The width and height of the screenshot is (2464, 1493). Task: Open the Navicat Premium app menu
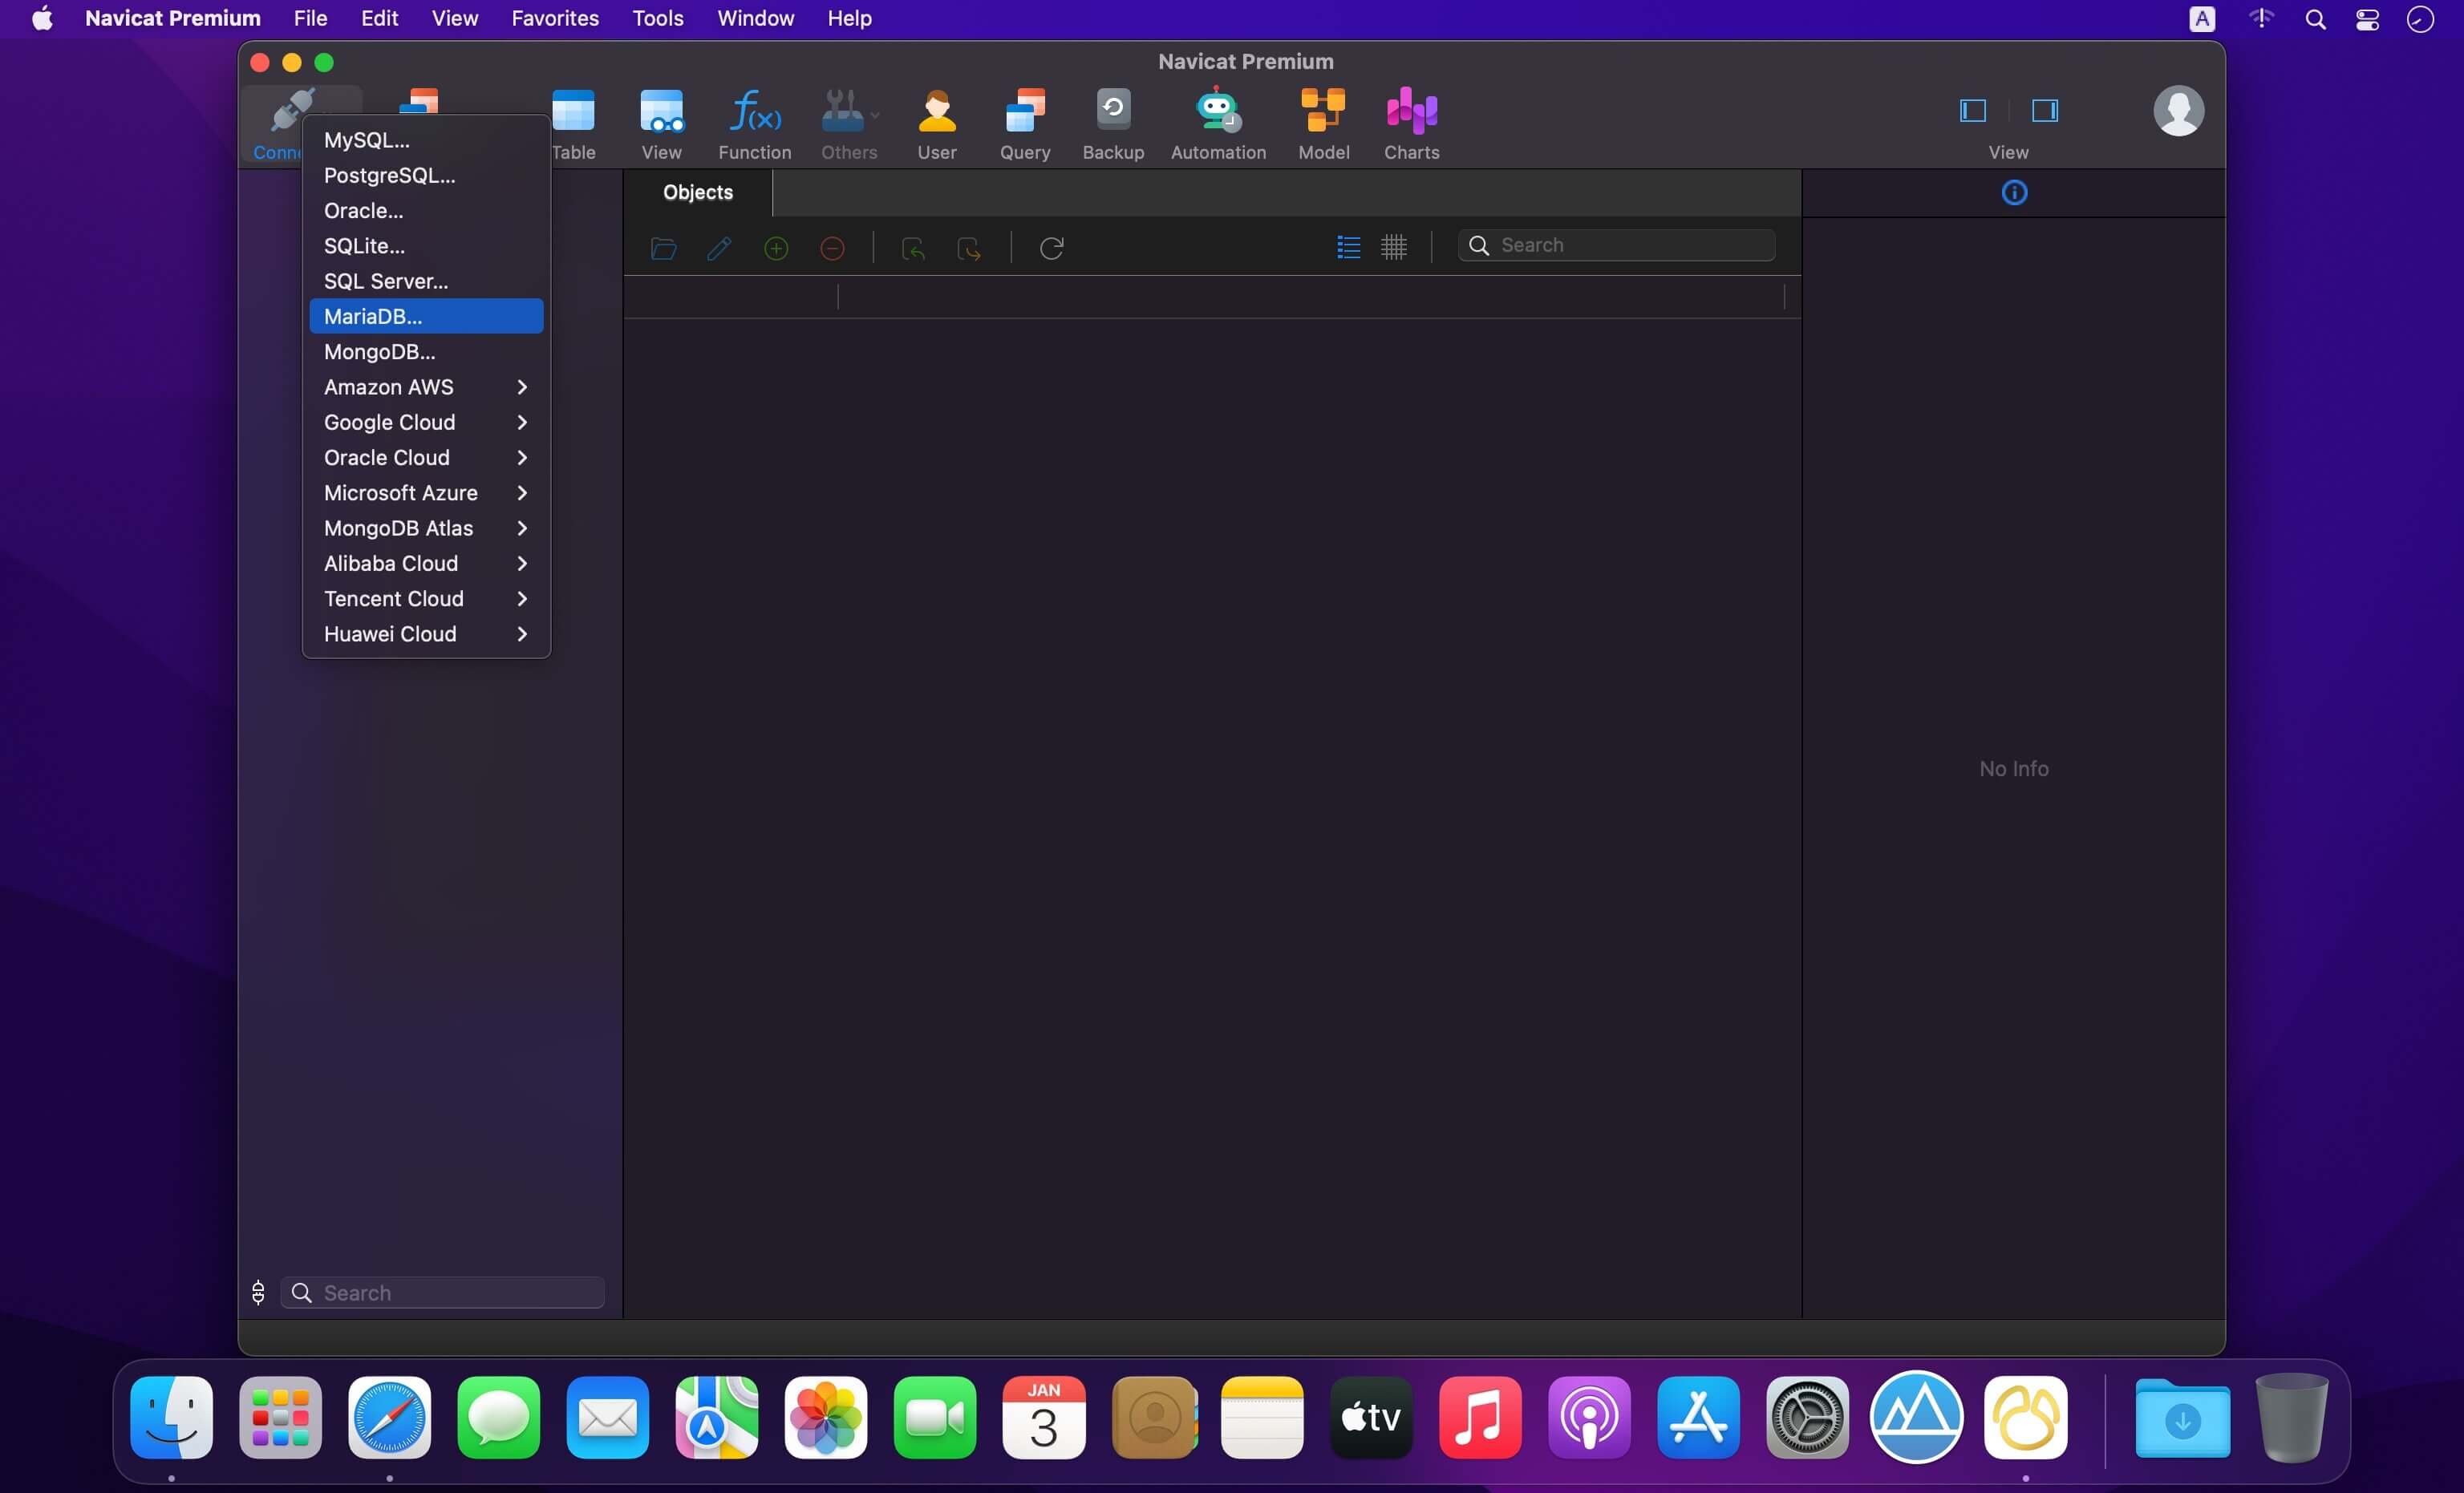(x=173, y=18)
